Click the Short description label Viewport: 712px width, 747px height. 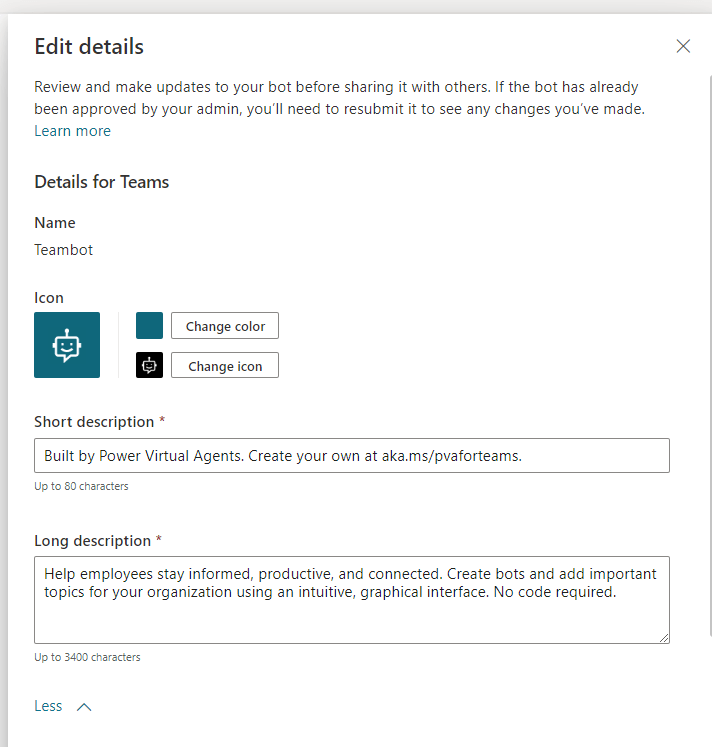[94, 422]
